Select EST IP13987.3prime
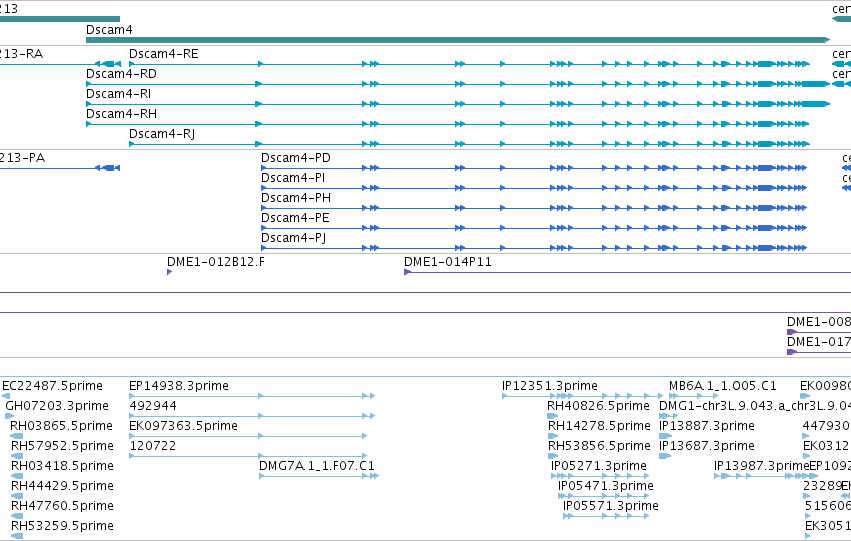The image size is (851, 541). pos(761,466)
